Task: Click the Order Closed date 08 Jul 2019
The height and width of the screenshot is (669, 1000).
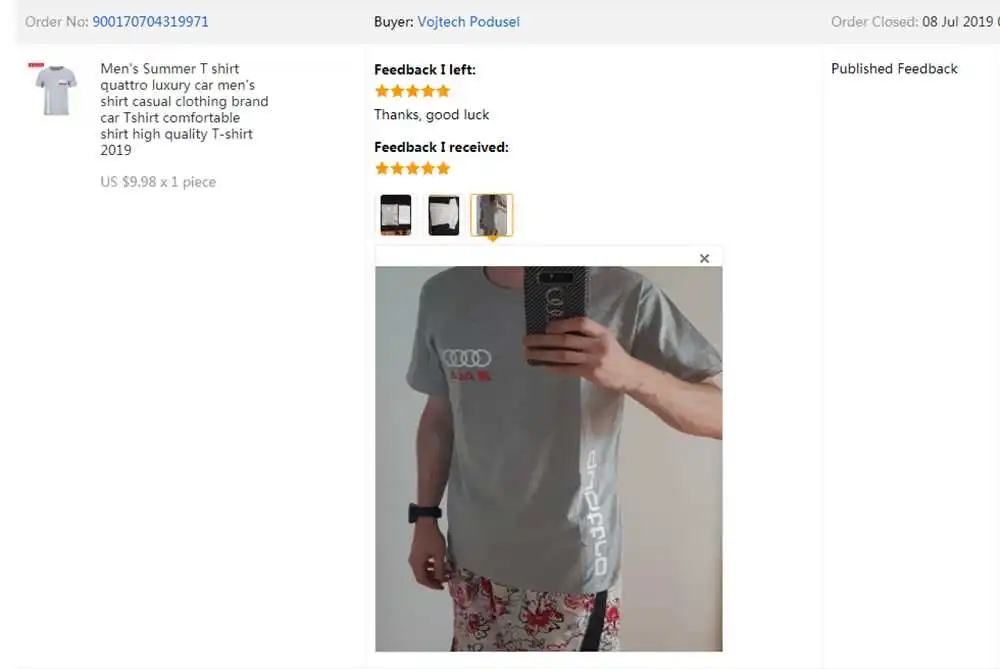Action: (x=957, y=22)
